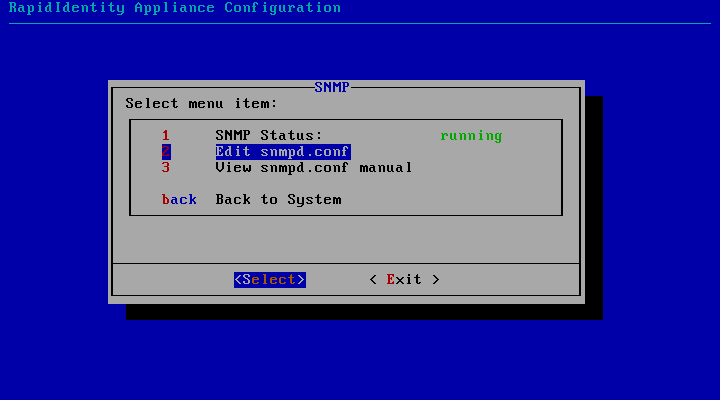Go Back to System menu entry
Image resolution: width=720 pixels, height=400 pixels.
pyautogui.click(x=278, y=200)
